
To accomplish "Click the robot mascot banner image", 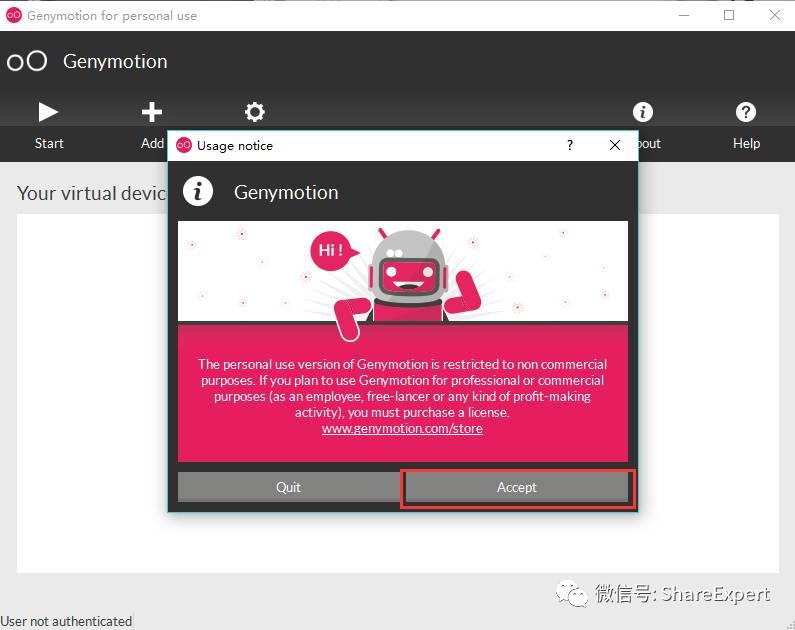I will click(403, 271).
